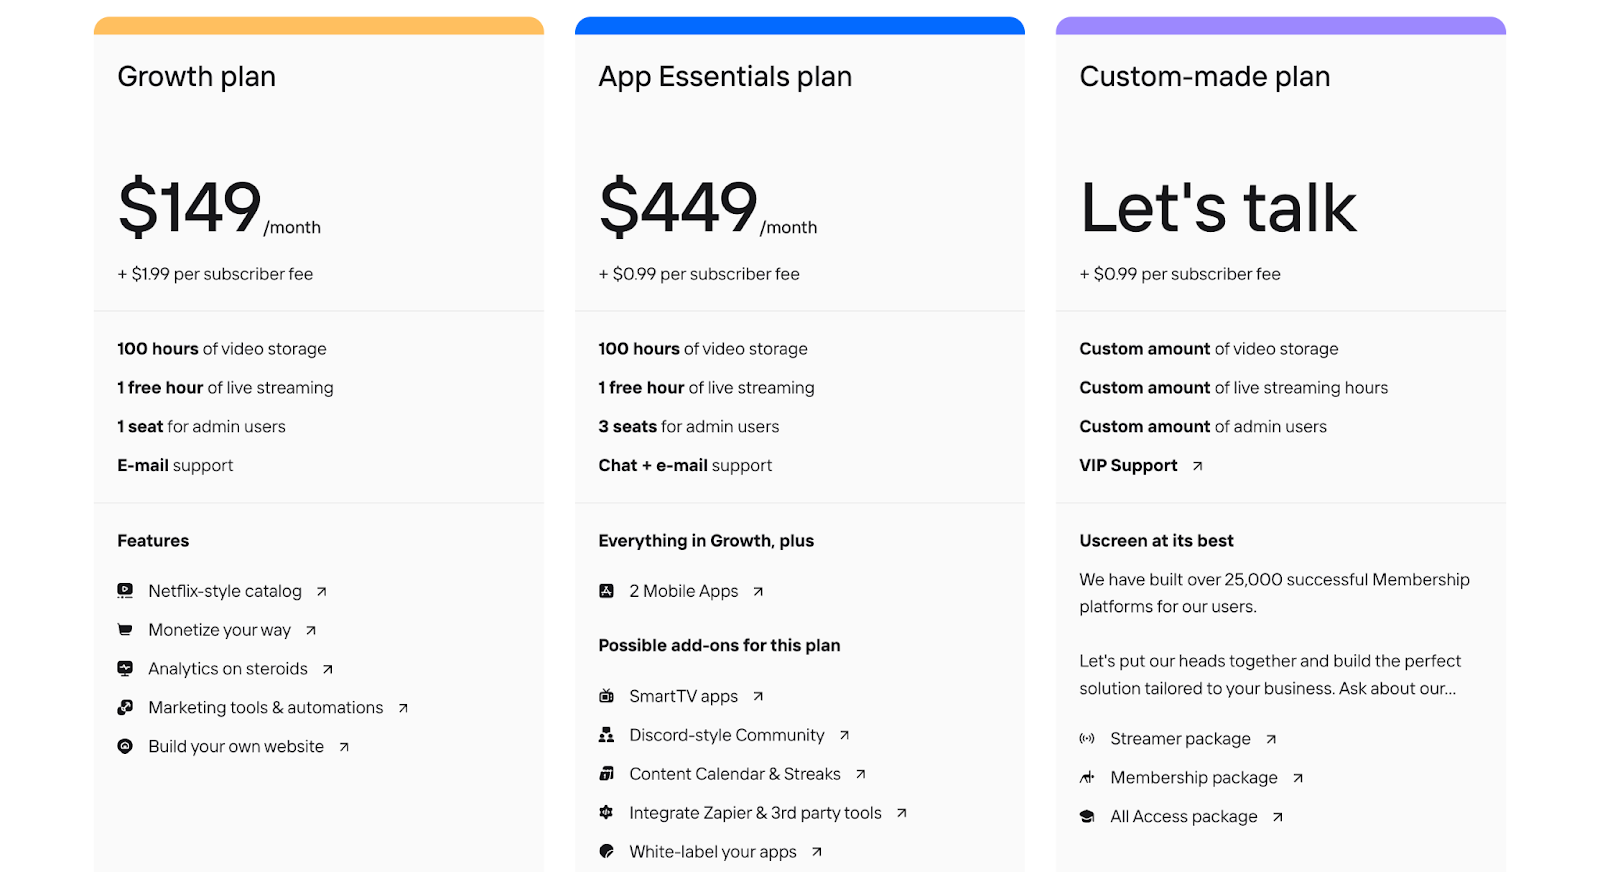Viewport: 1600px width, 872px height.
Task: Click the $449 App Essentials price
Action: coord(677,206)
